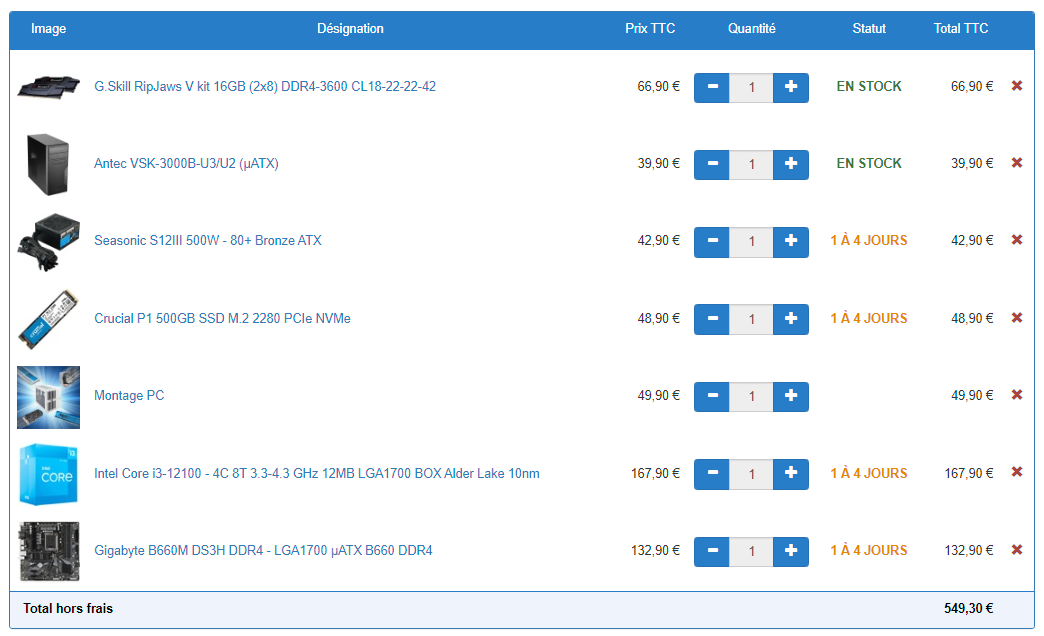
Task: Click Intel Core blue box thumbnail
Action: pos(48,474)
